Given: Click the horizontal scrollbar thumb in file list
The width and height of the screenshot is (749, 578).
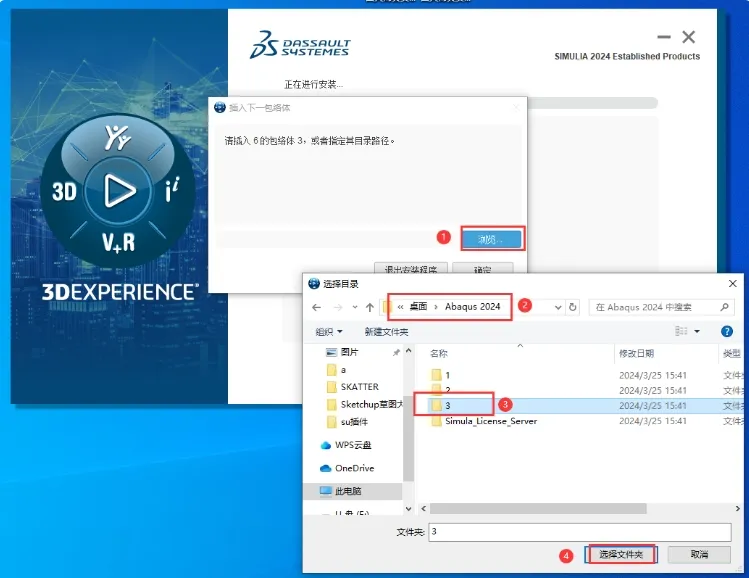Looking at the screenshot, I should (538, 509).
